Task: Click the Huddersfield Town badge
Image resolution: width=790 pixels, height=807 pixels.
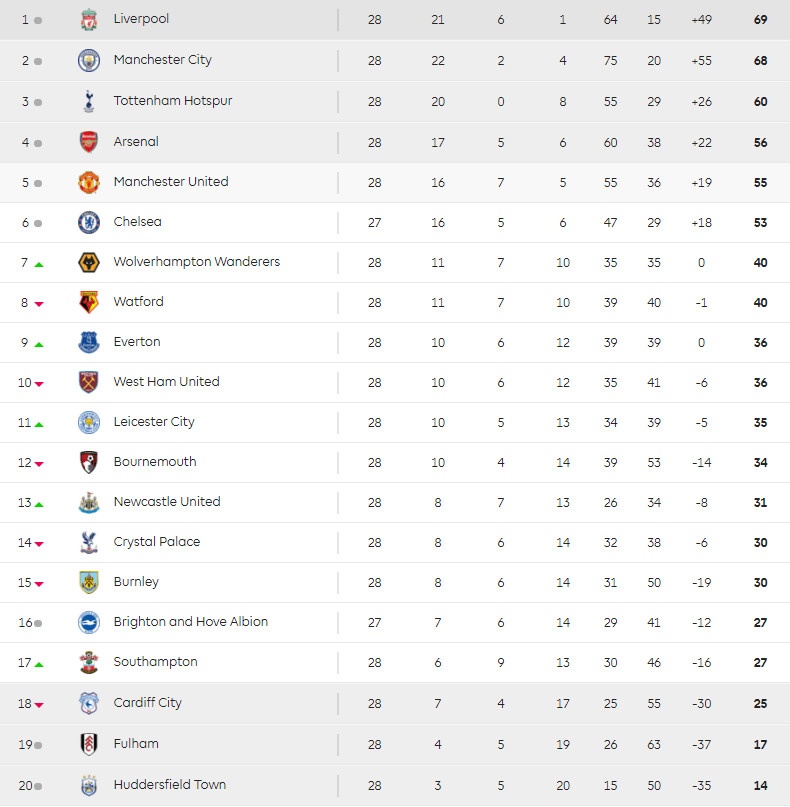Action: coord(89,785)
